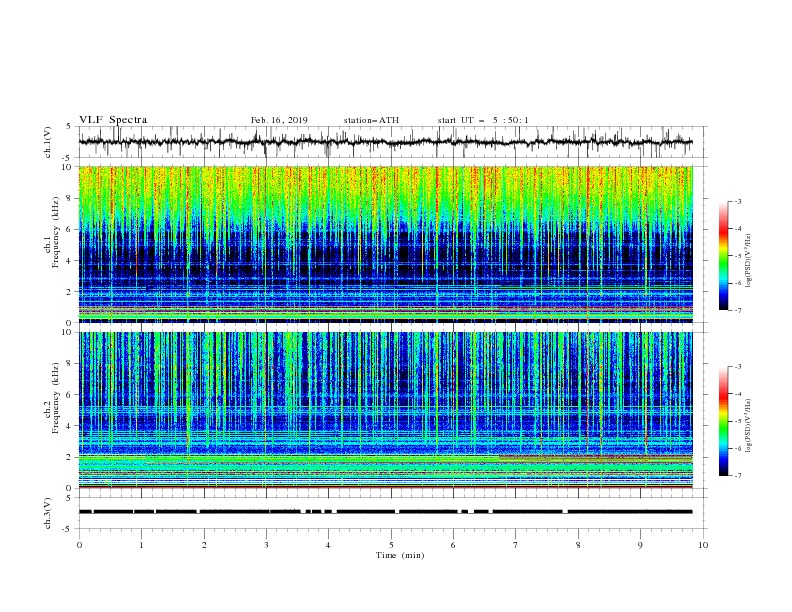Click the "1" tick on the Time axis

tap(141, 545)
